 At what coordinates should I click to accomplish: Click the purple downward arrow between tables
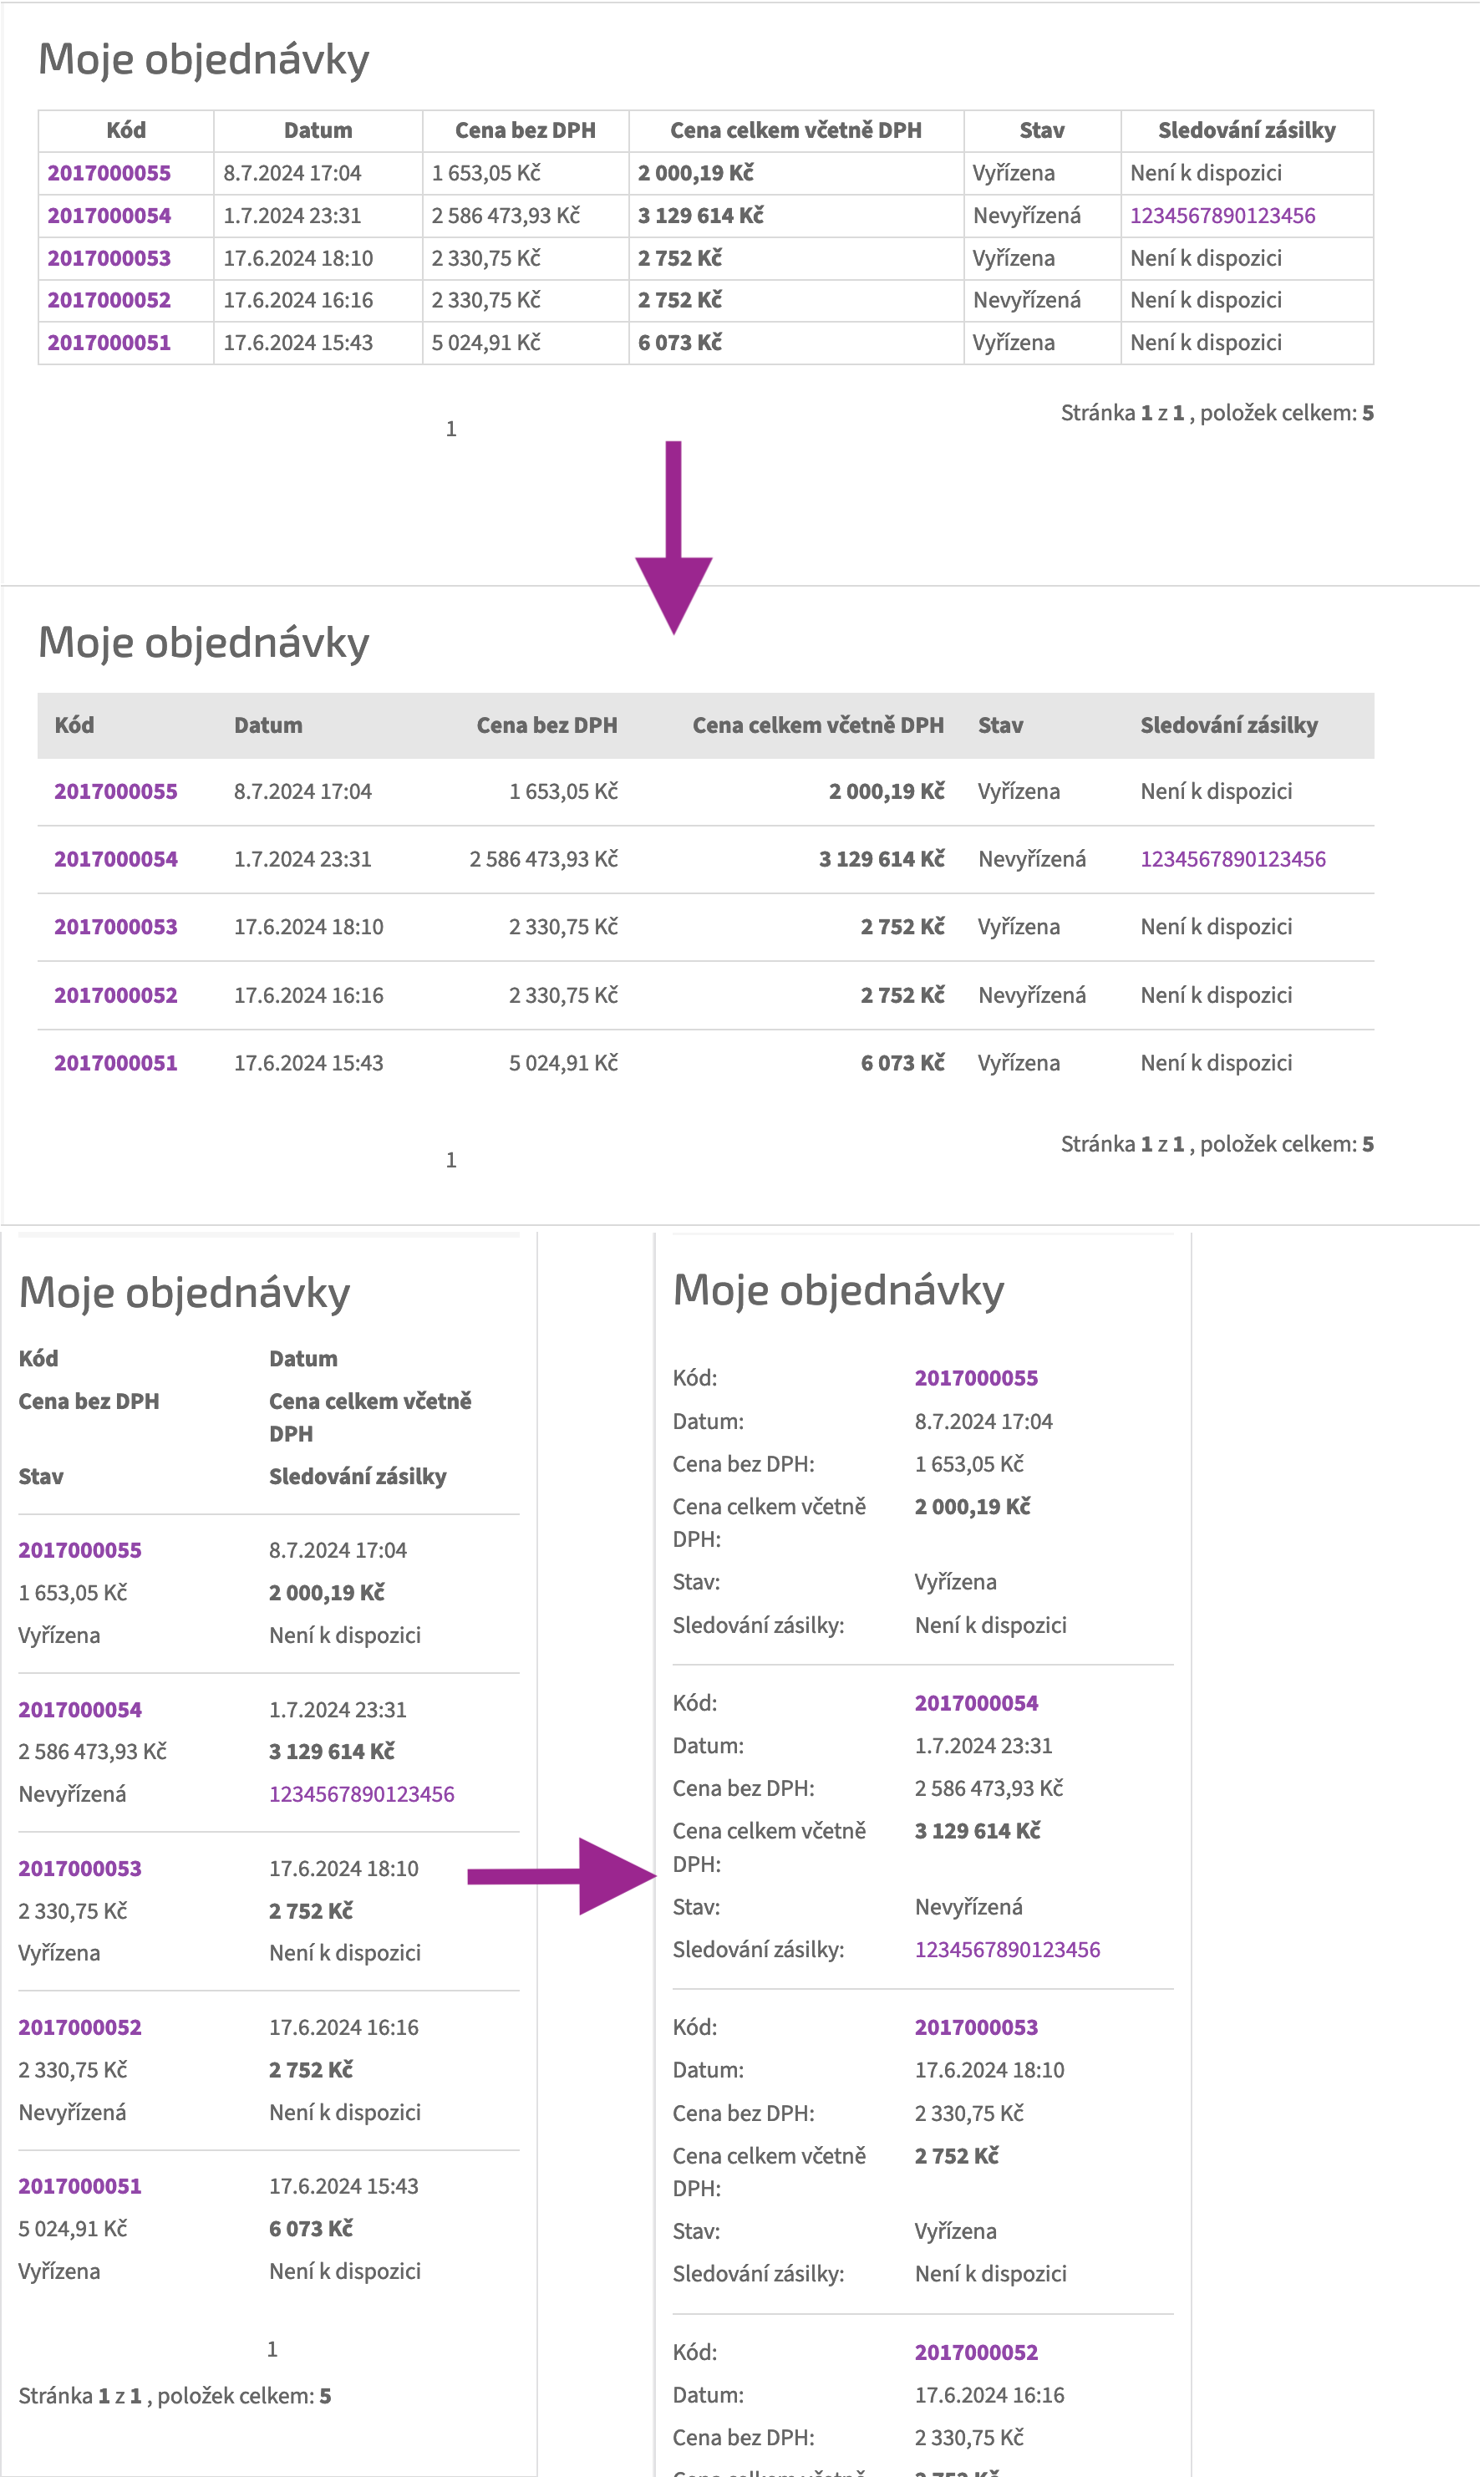(x=673, y=540)
